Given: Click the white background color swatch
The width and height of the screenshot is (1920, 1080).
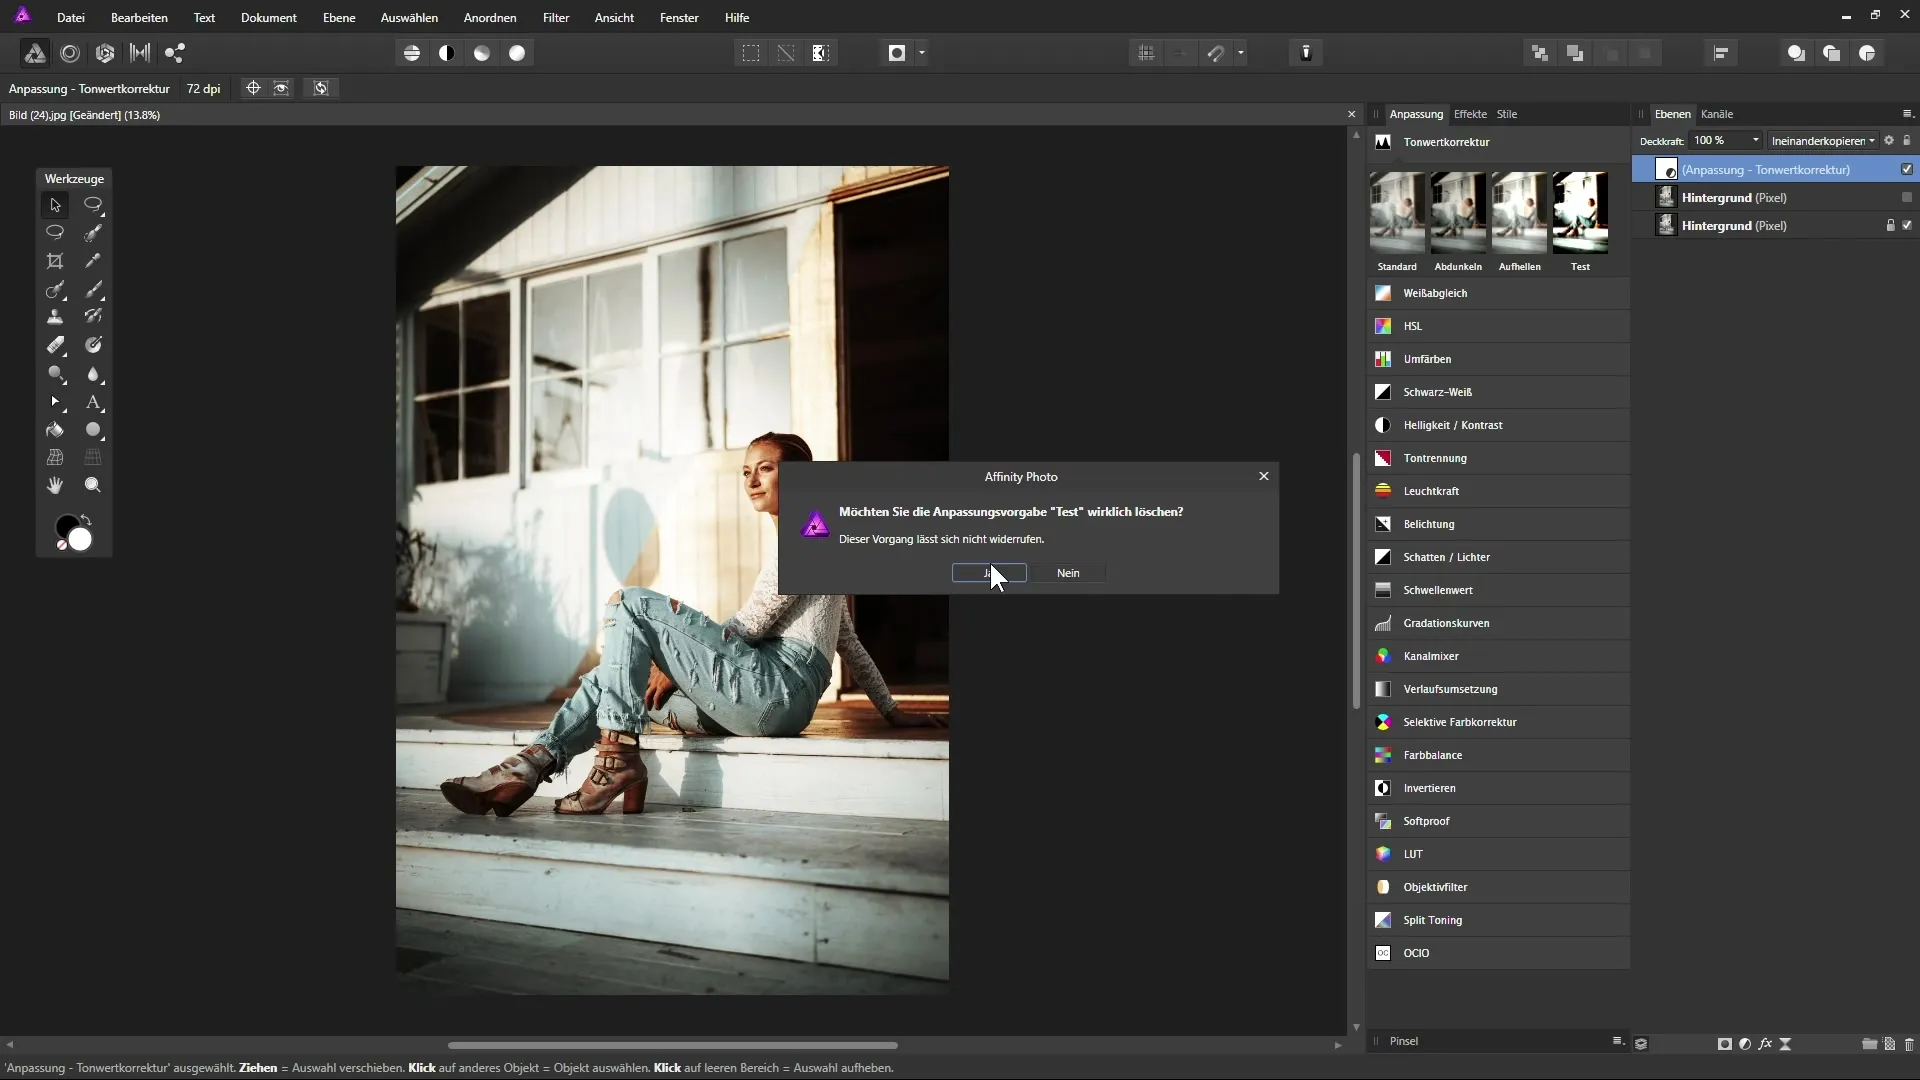Looking at the screenshot, I should pyautogui.click(x=81, y=540).
